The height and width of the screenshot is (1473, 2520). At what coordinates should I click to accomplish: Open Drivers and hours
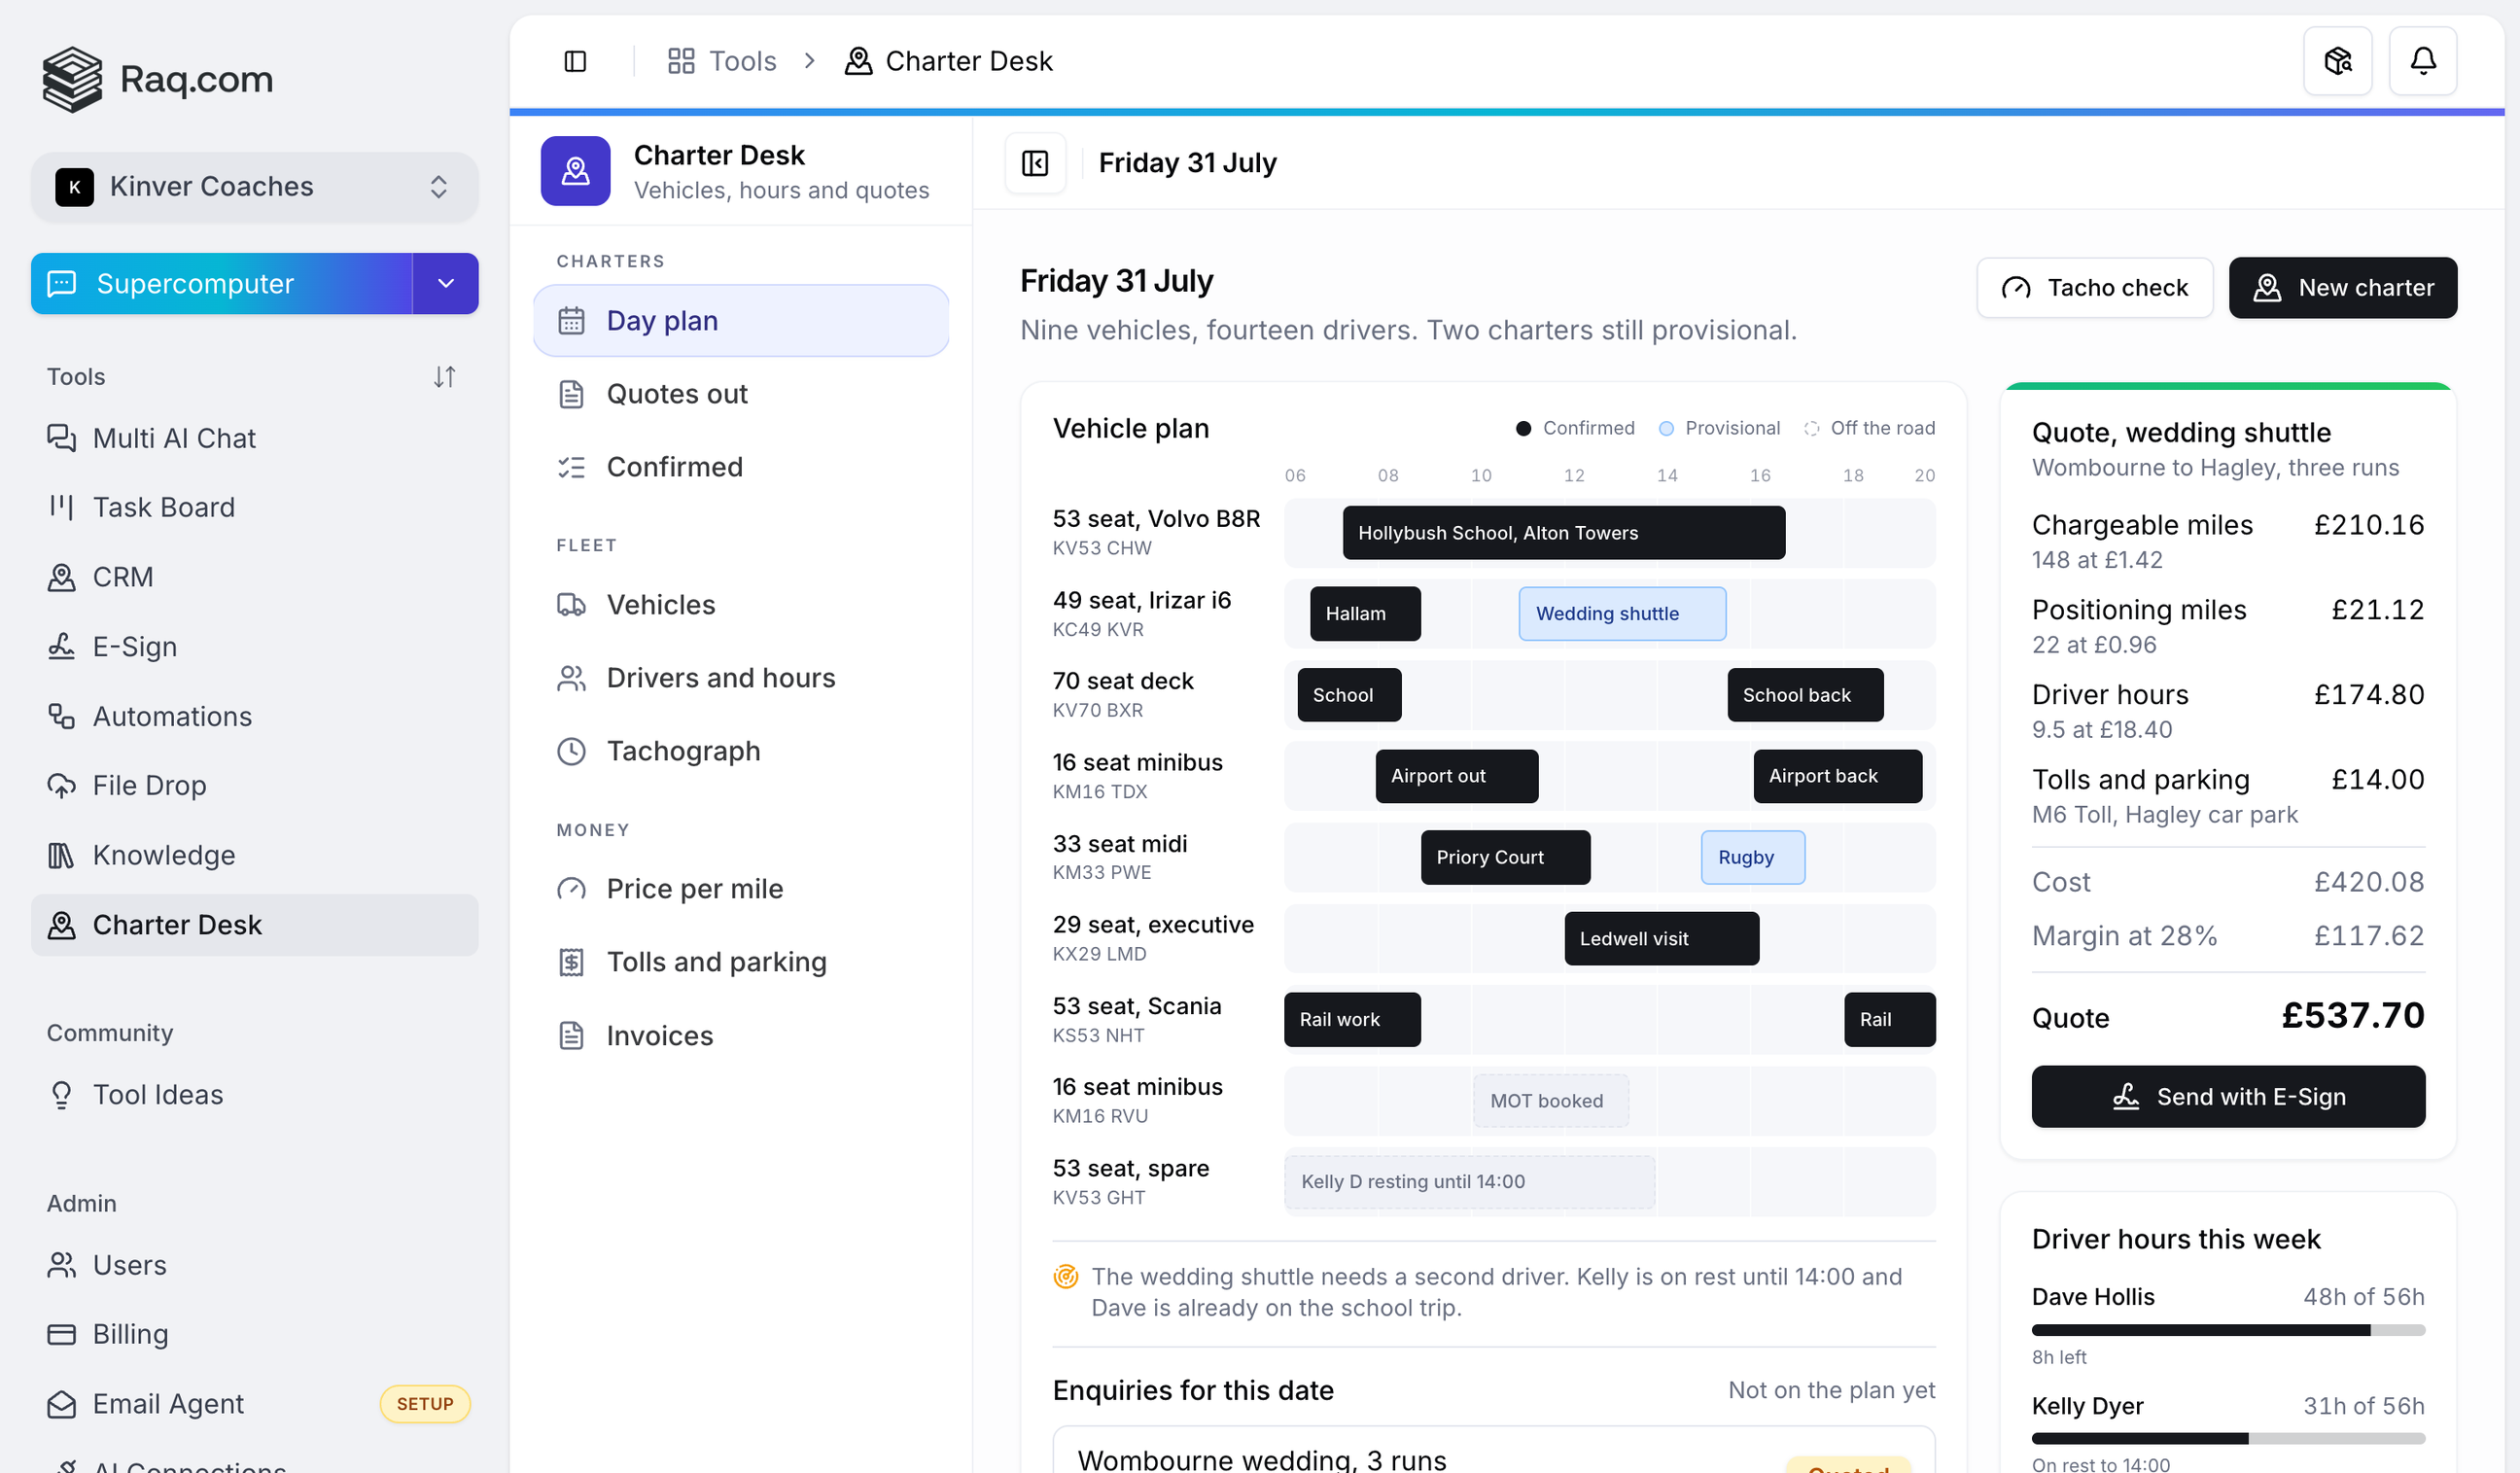[x=741, y=678]
